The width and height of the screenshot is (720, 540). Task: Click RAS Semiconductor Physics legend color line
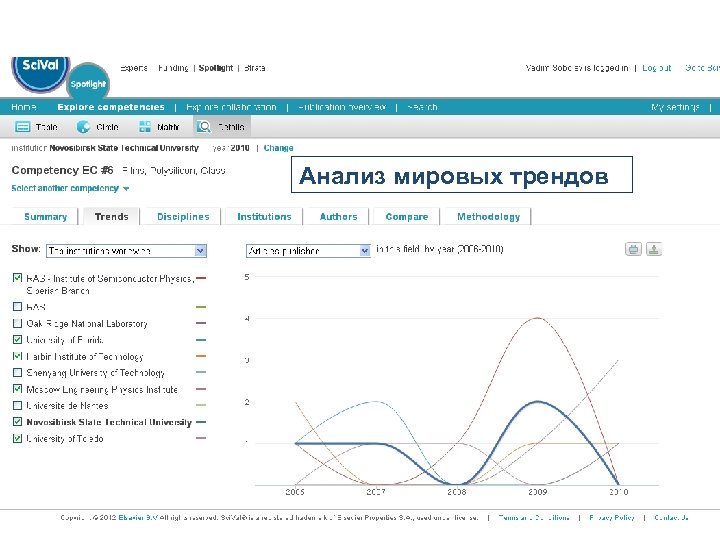(x=201, y=278)
